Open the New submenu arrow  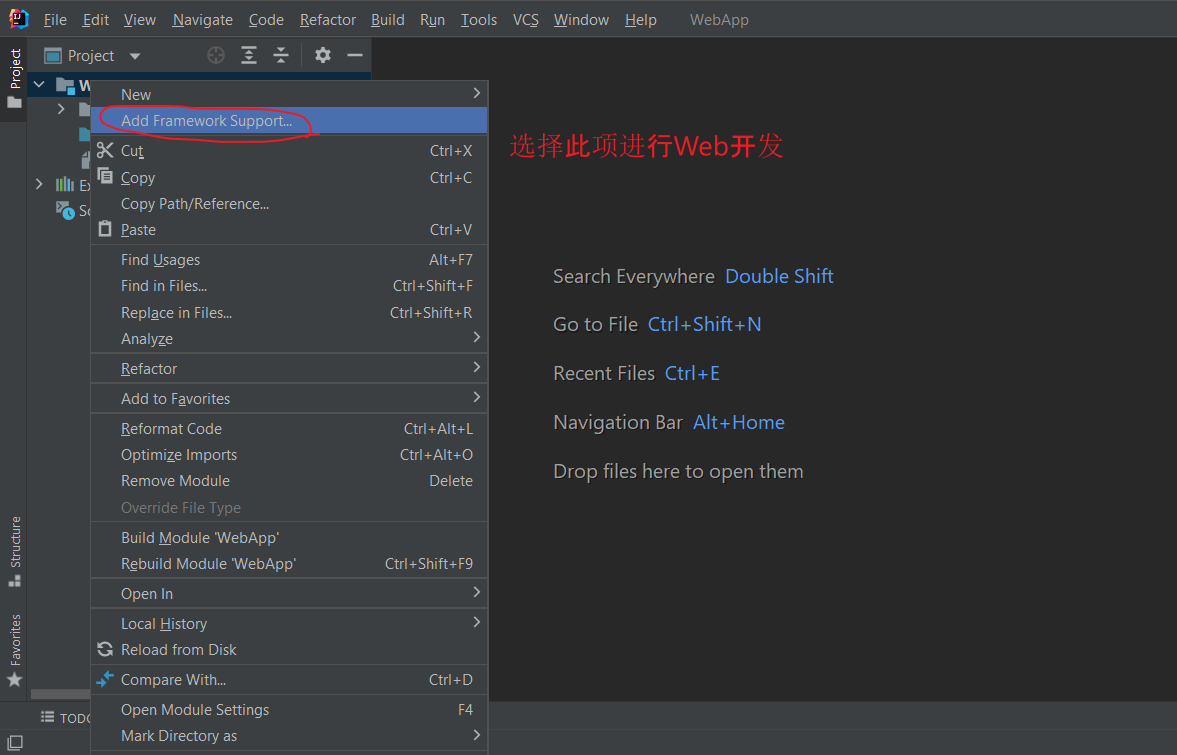click(x=477, y=93)
